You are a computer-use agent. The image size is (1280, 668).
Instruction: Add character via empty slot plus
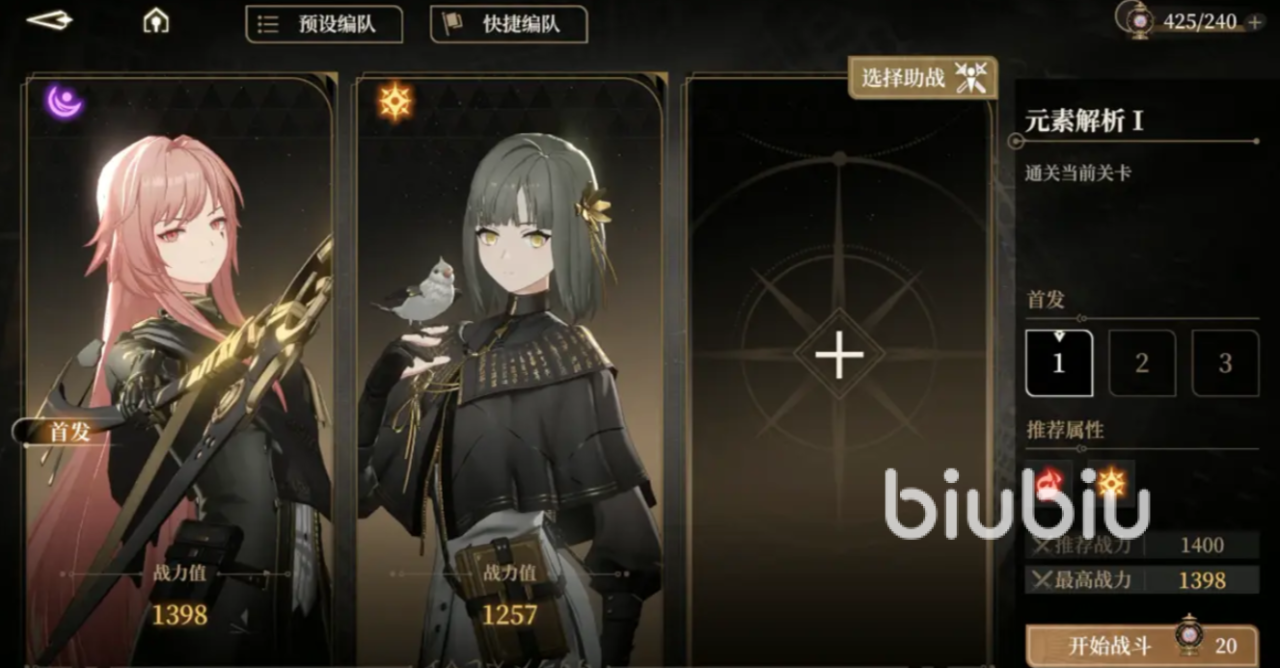point(839,356)
